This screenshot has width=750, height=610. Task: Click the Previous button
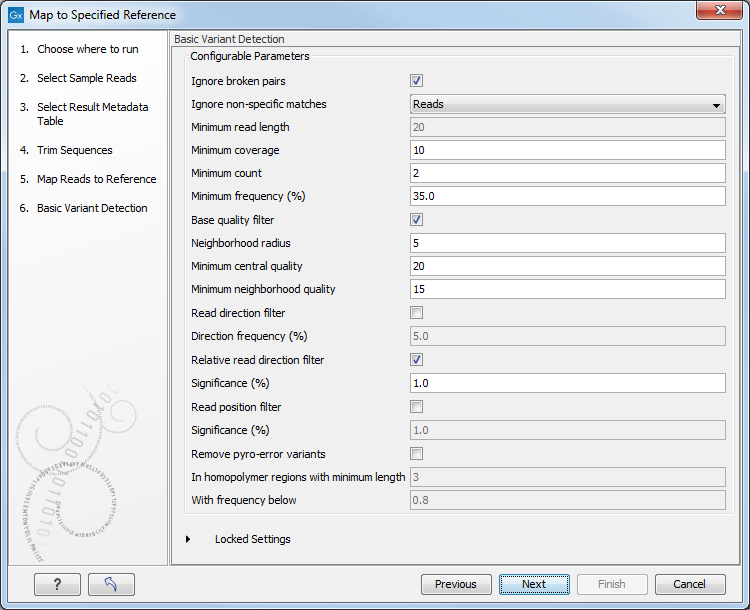[455, 585]
